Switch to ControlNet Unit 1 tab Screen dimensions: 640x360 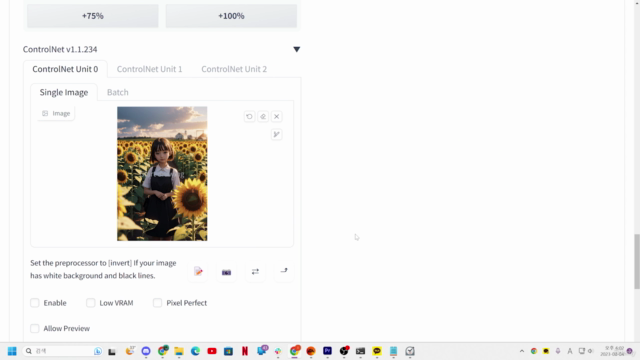point(149,69)
